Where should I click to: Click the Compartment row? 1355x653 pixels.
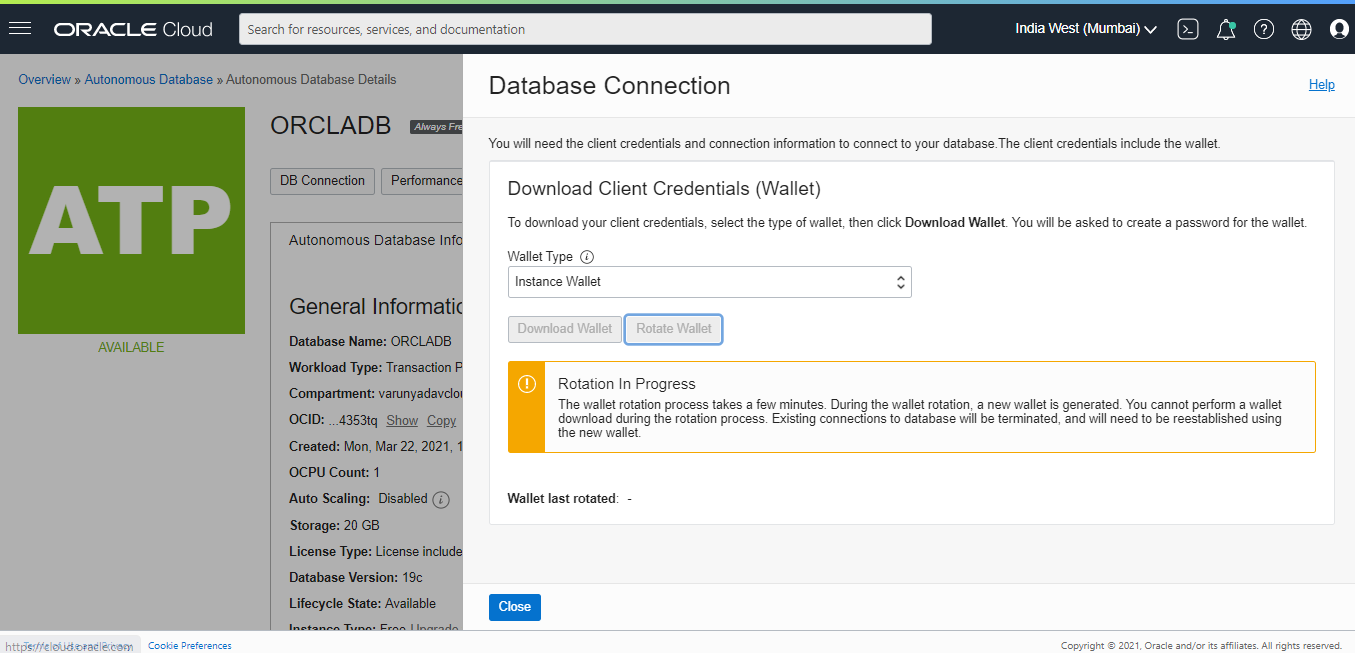tap(376, 394)
